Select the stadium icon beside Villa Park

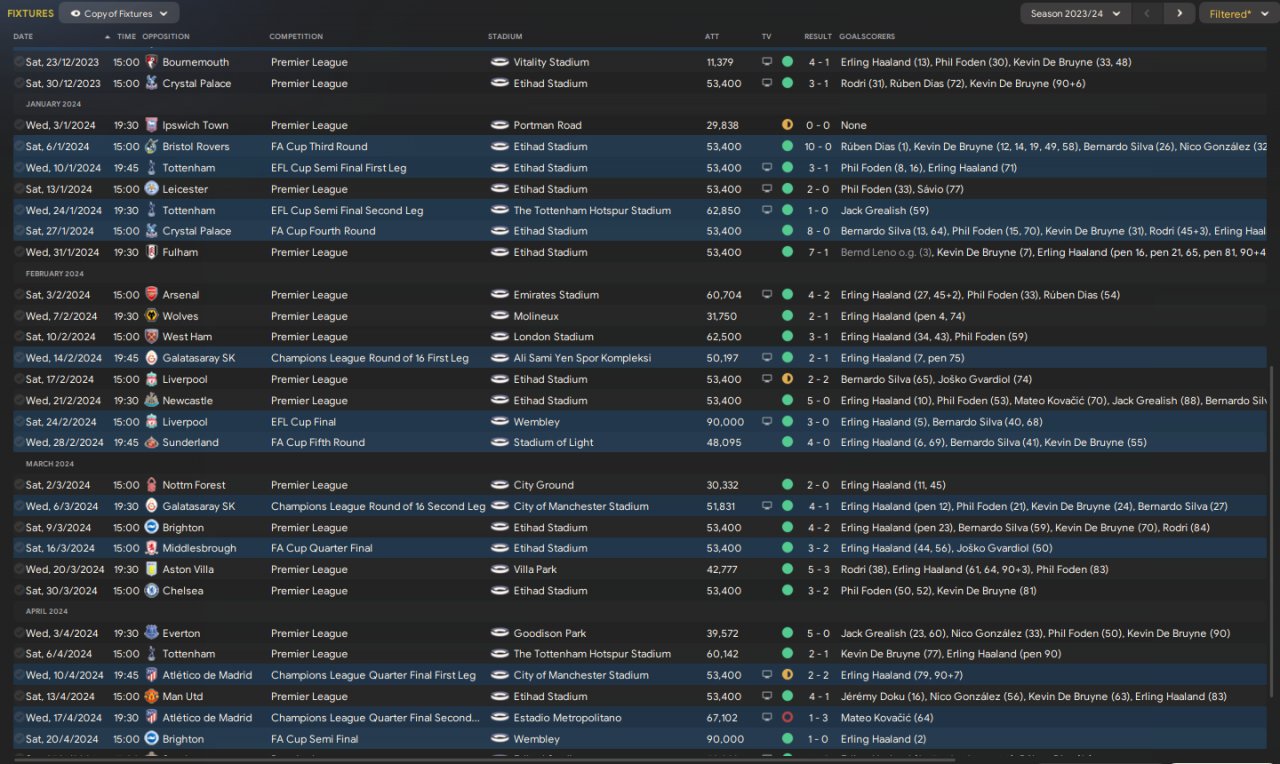(500, 569)
